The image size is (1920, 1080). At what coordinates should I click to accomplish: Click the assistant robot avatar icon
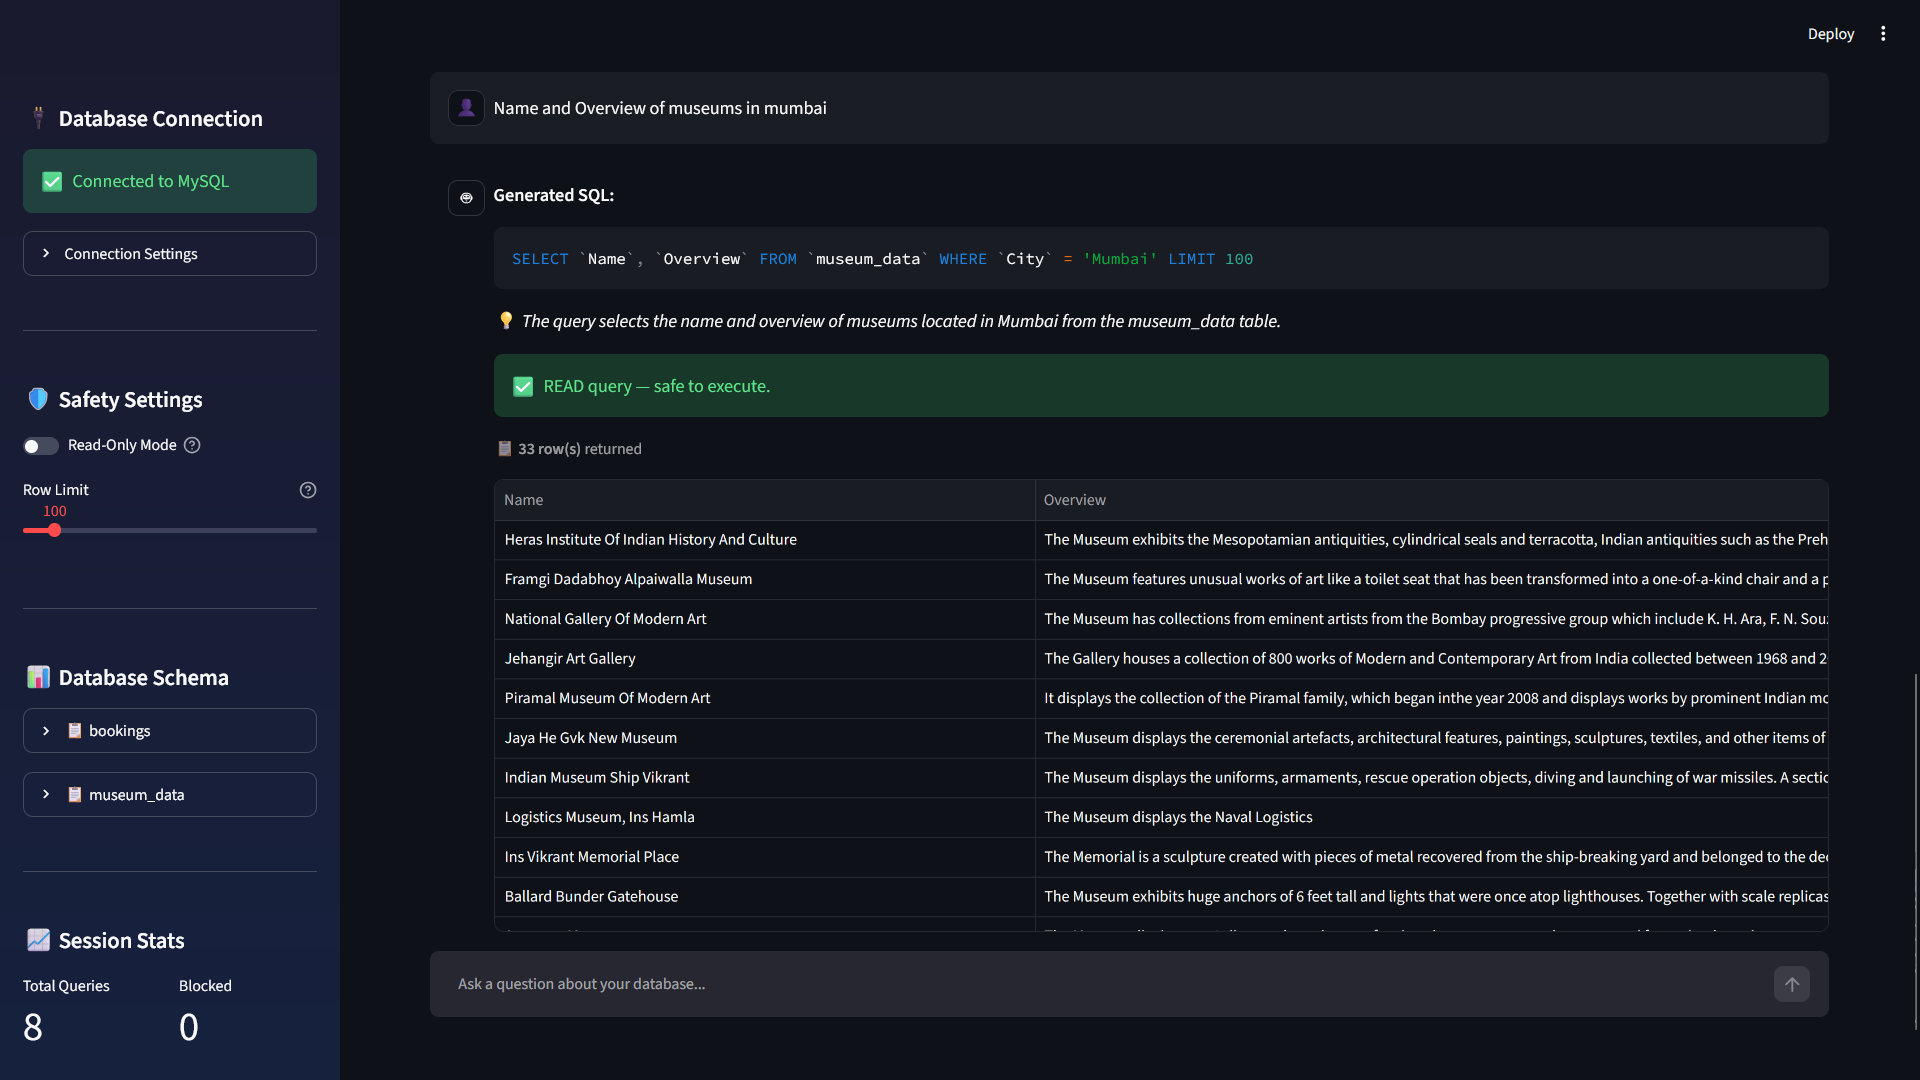[x=466, y=197]
